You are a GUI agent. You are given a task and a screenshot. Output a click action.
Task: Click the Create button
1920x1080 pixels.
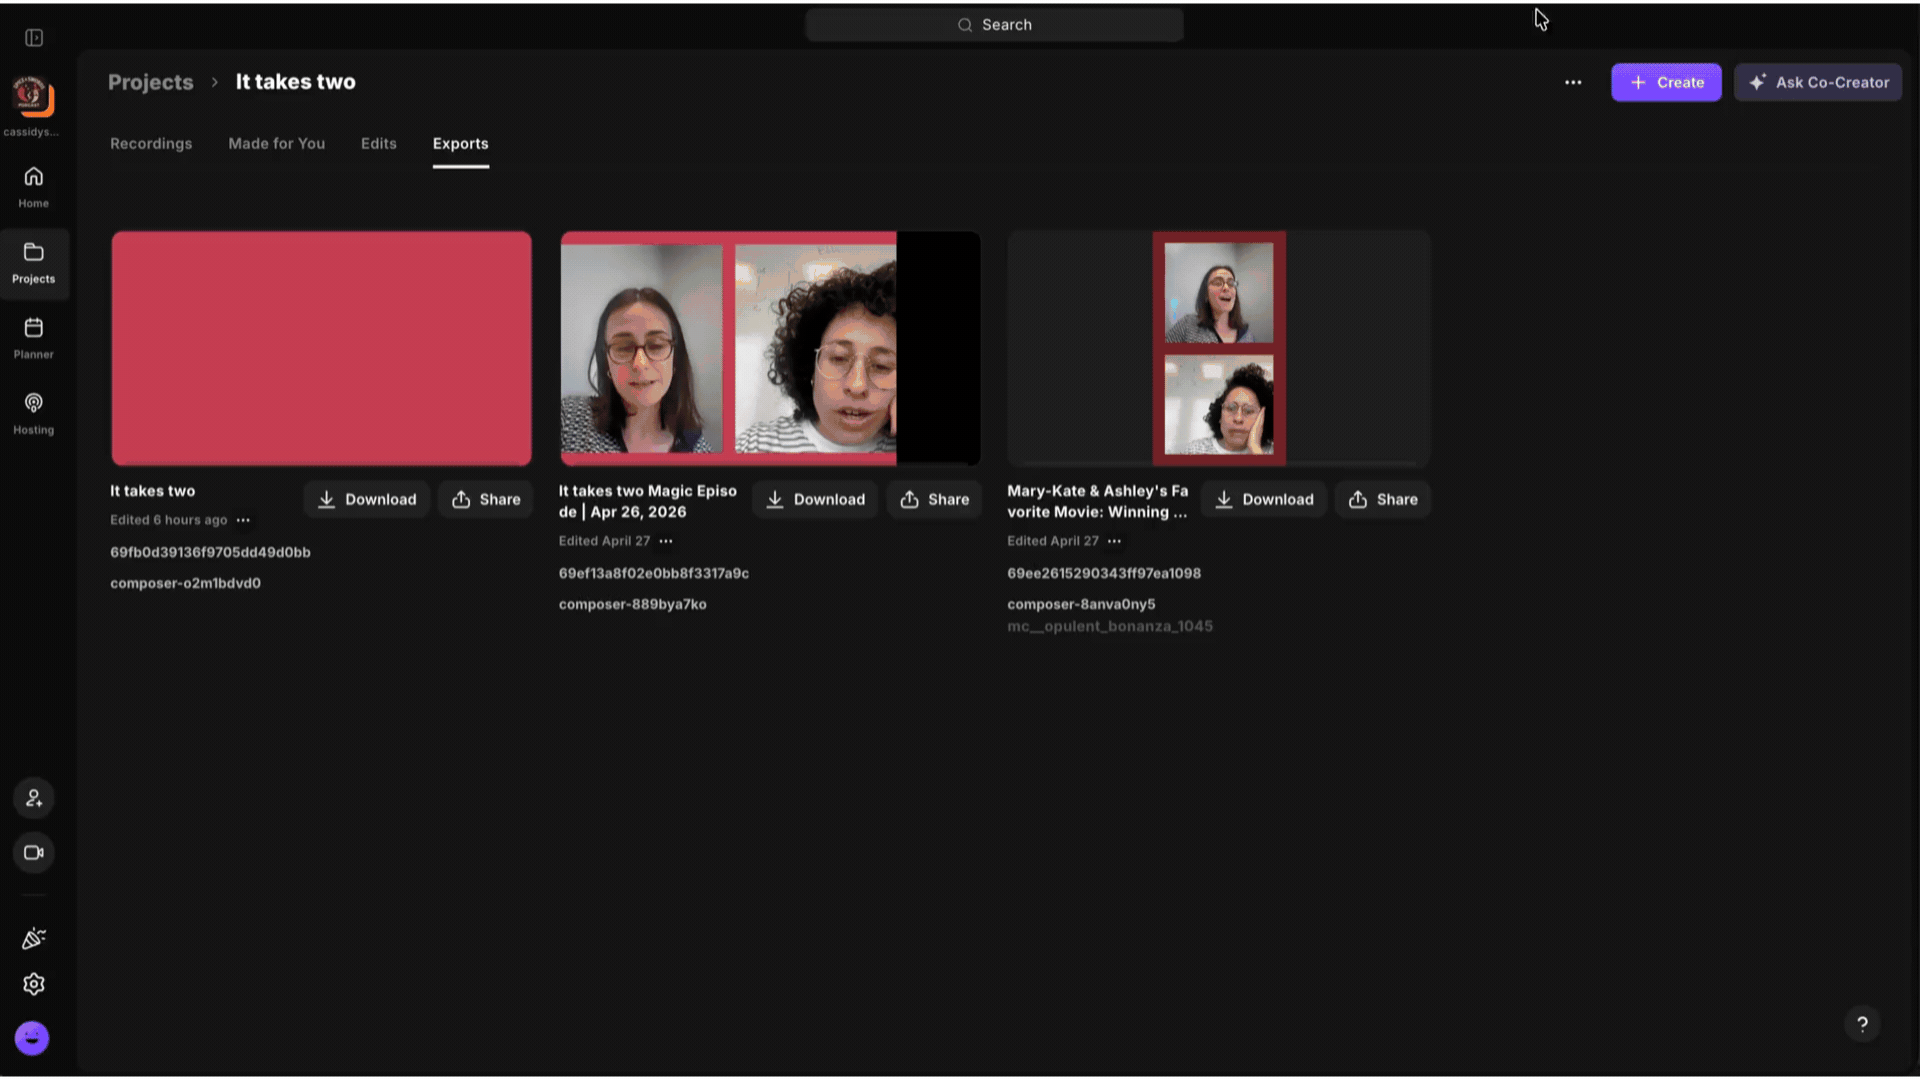click(1666, 82)
